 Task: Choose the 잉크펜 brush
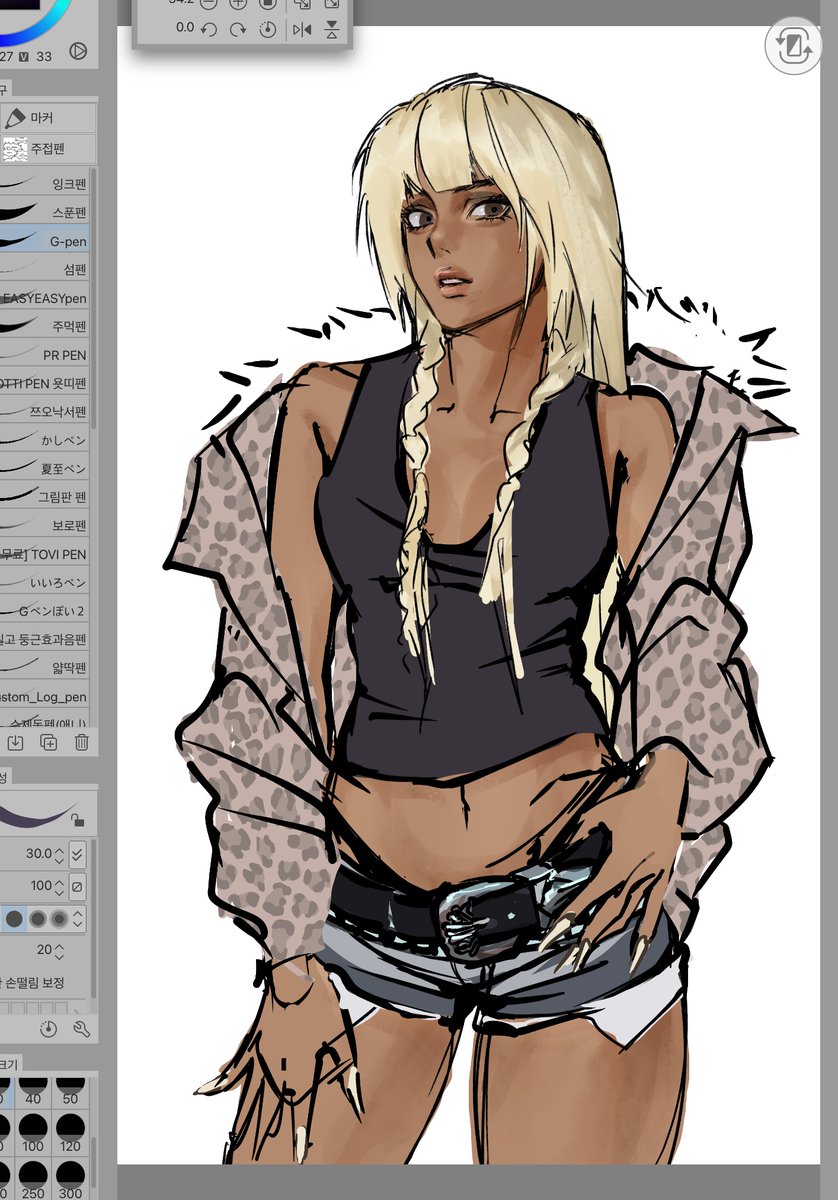coord(44,184)
